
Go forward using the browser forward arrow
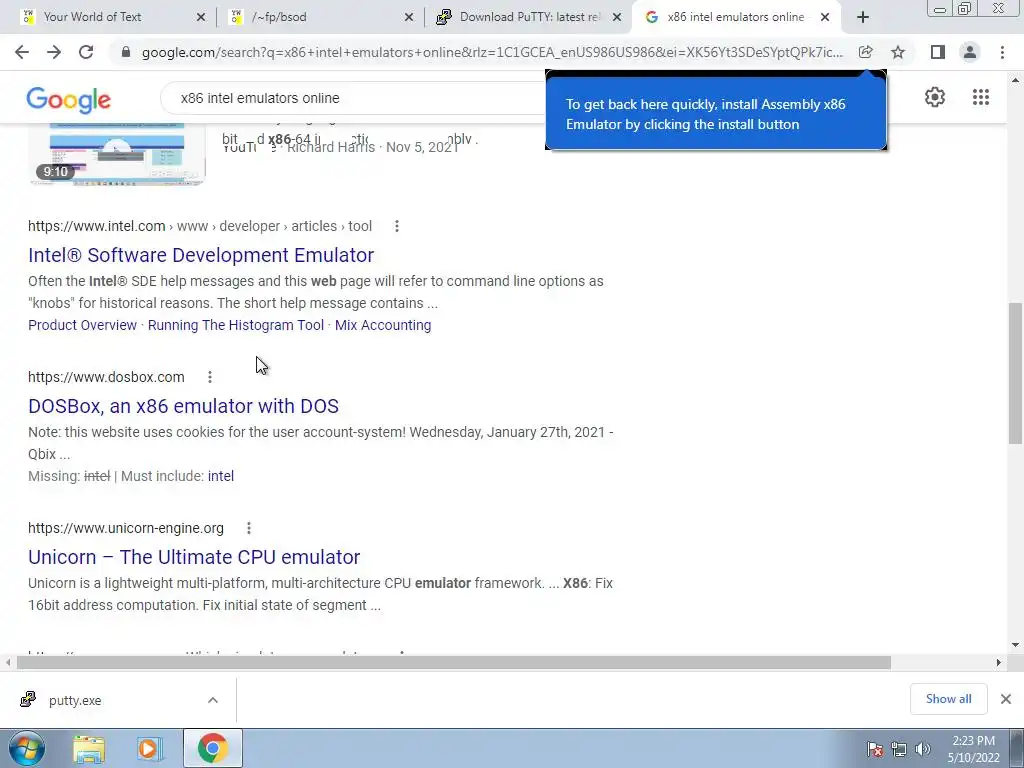click(x=54, y=52)
